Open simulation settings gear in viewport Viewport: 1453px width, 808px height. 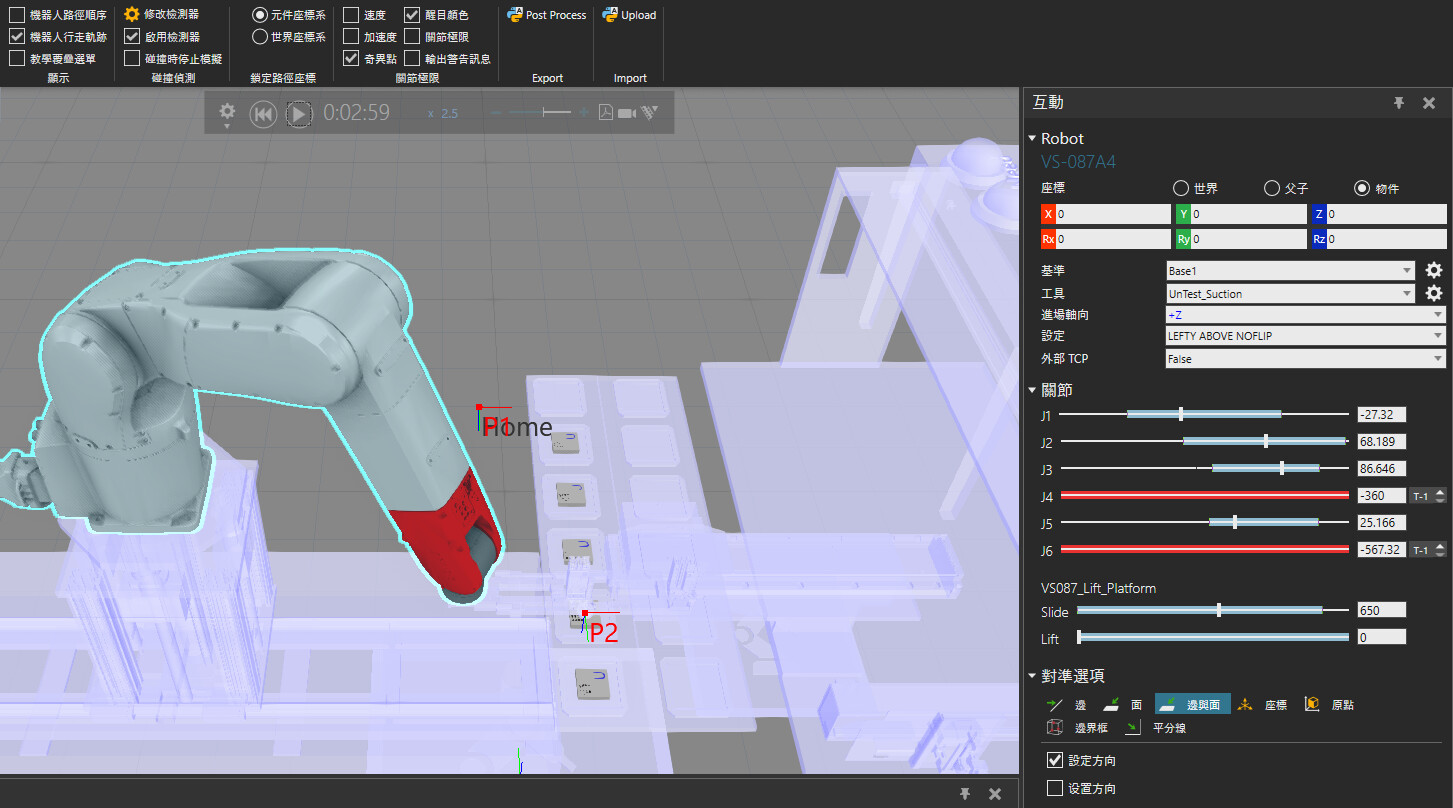227,112
